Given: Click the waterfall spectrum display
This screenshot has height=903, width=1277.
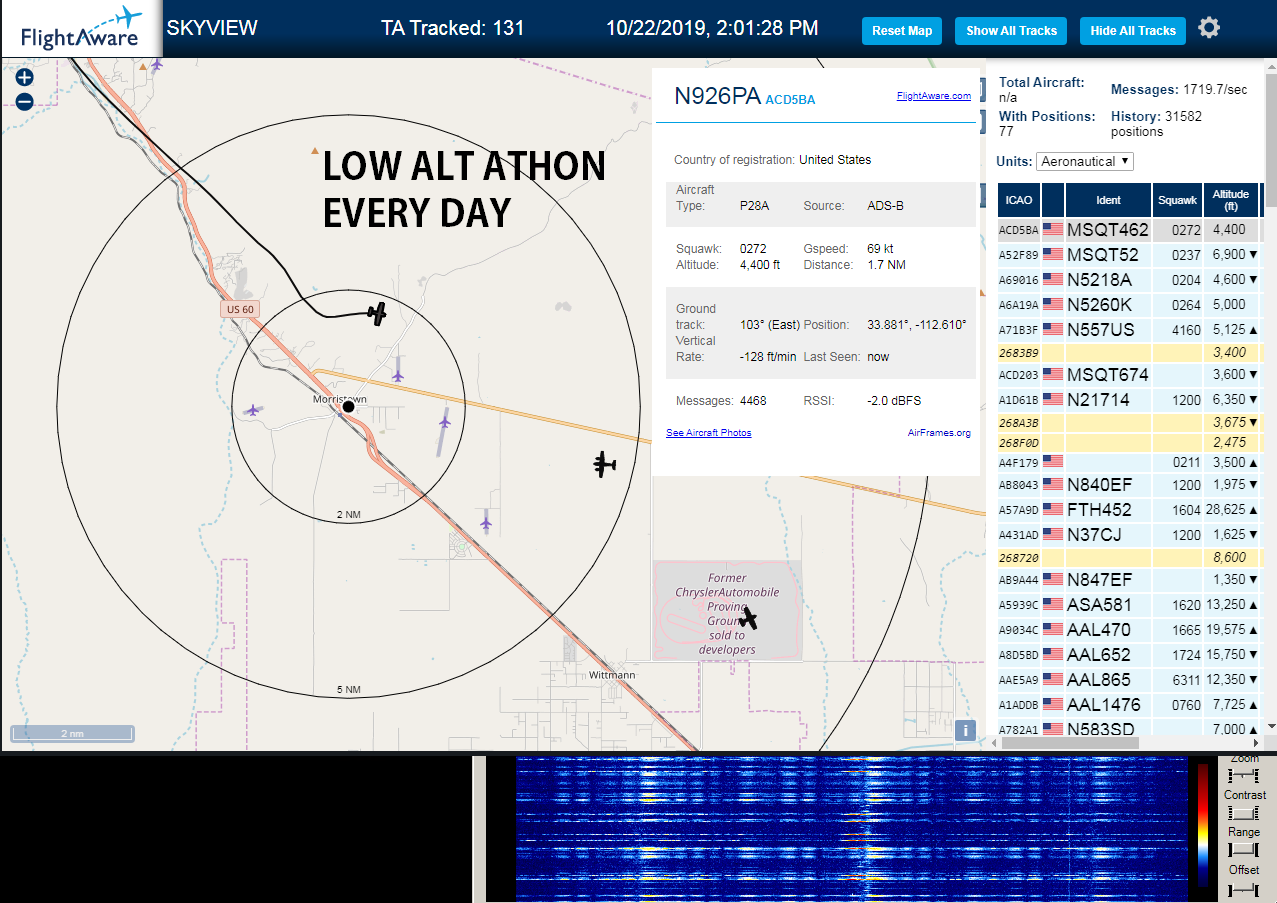Looking at the screenshot, I should [850, 829].
